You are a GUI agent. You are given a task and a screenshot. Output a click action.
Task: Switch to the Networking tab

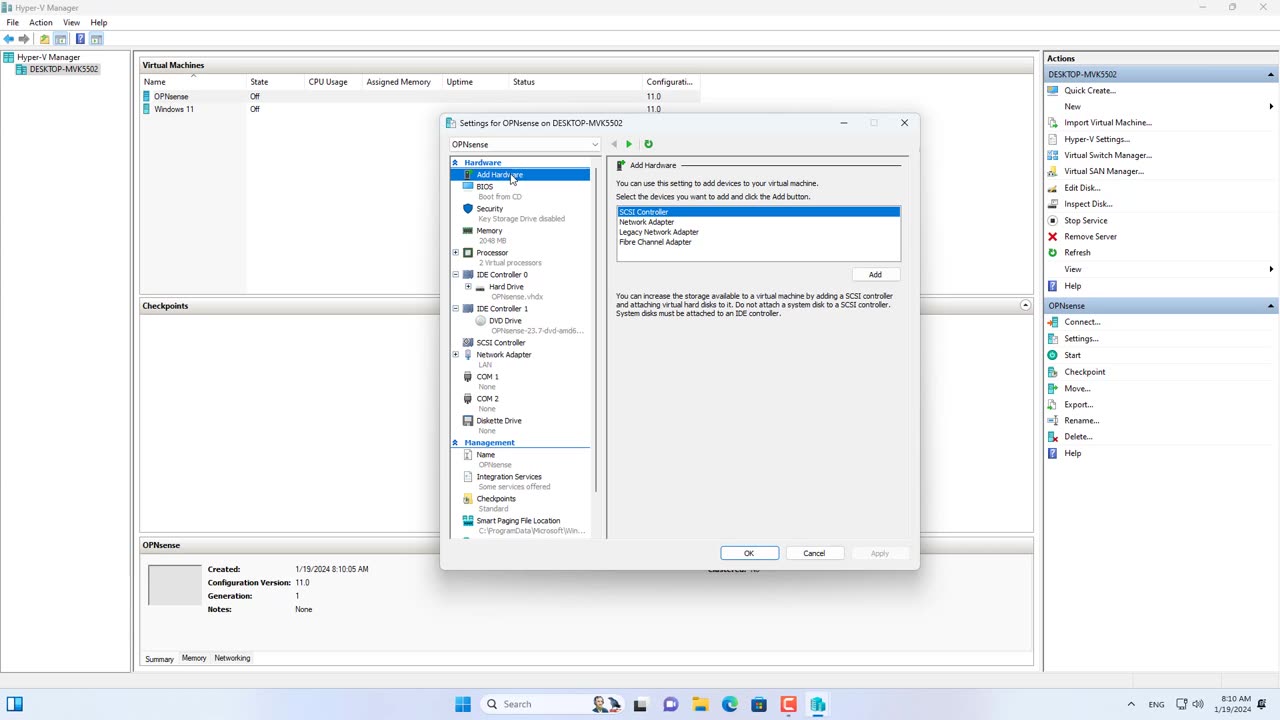coord(232,658)
